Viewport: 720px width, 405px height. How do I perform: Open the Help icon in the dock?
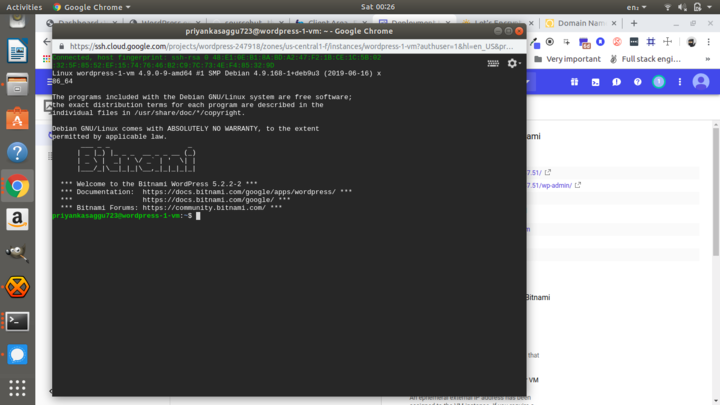pos(17,152)
